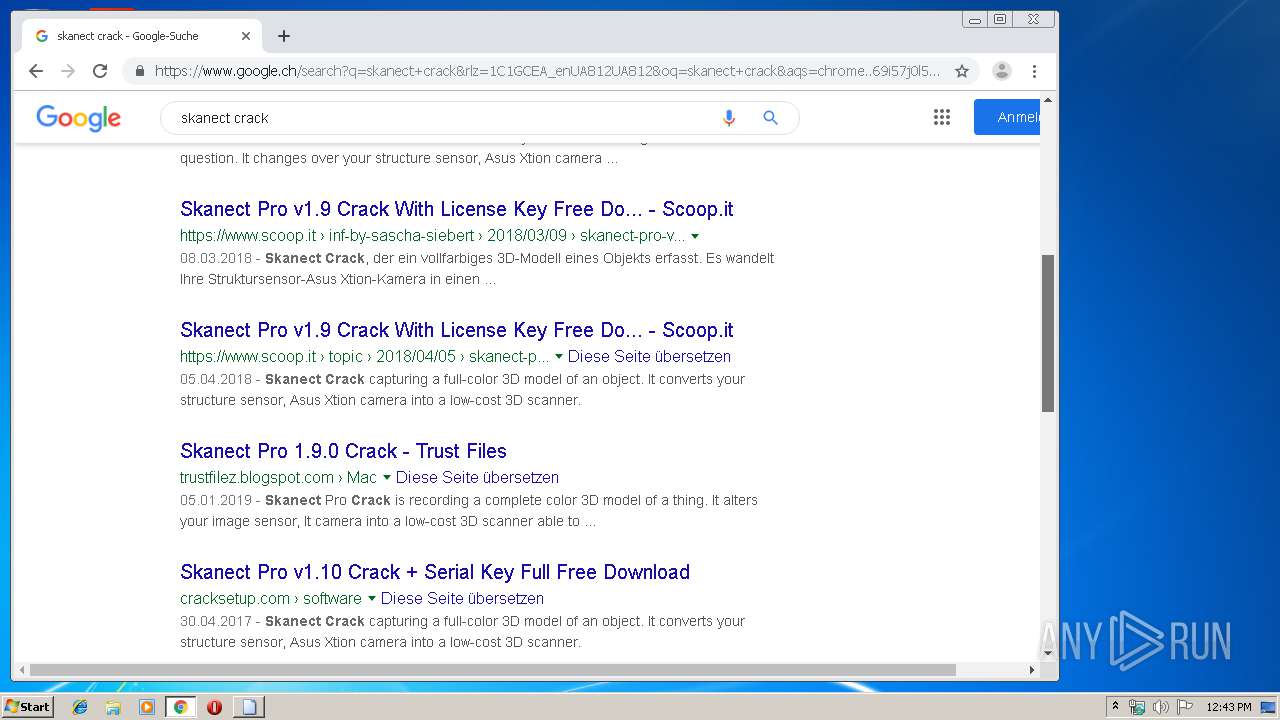This screenshot has width=1280, height=720.
Task: Click the trustfilez.blogspot.com › Mac URL text
Action: coord(278,478)
